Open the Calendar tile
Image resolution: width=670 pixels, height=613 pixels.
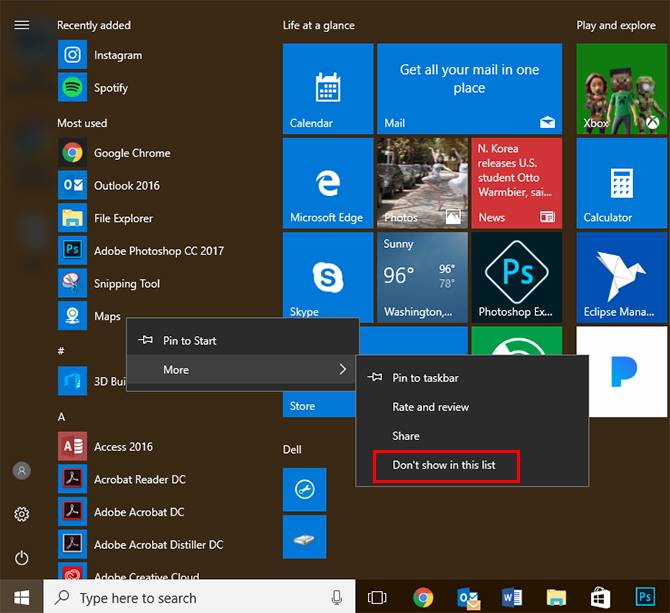pos(328,88)
